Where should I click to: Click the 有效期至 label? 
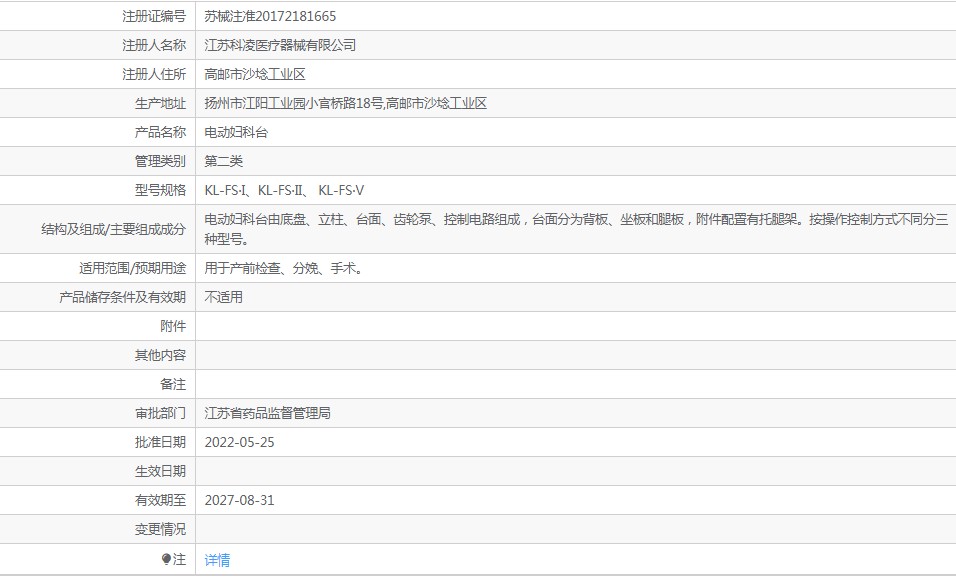click(160, 500)
